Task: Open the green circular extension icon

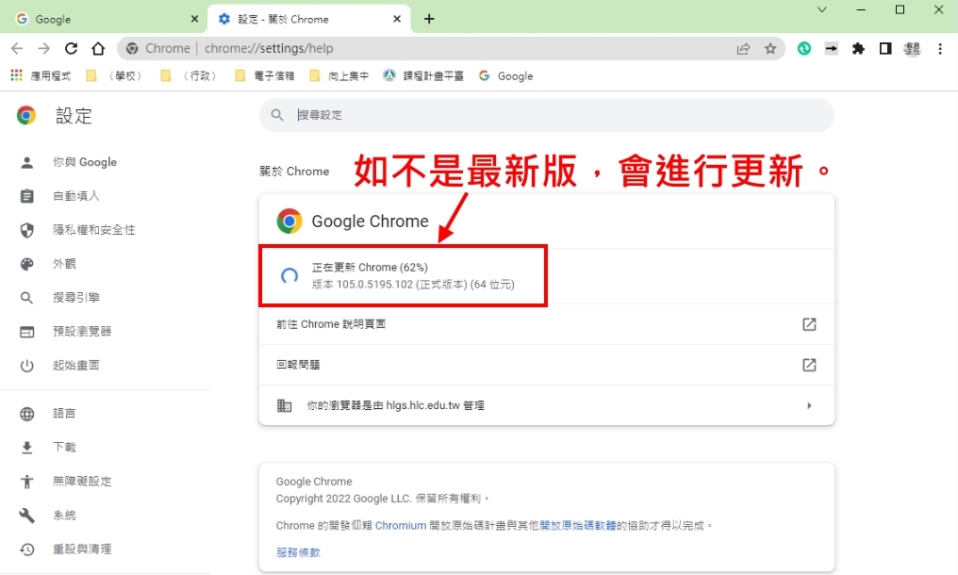Action: click(x=804, y=48)
